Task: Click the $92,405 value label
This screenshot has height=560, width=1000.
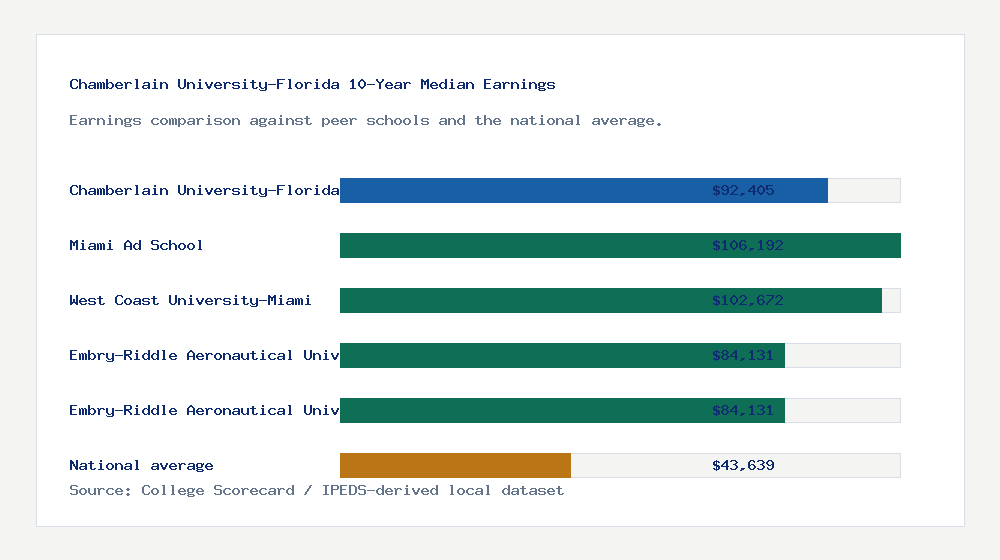Action: tap(743, 190)
